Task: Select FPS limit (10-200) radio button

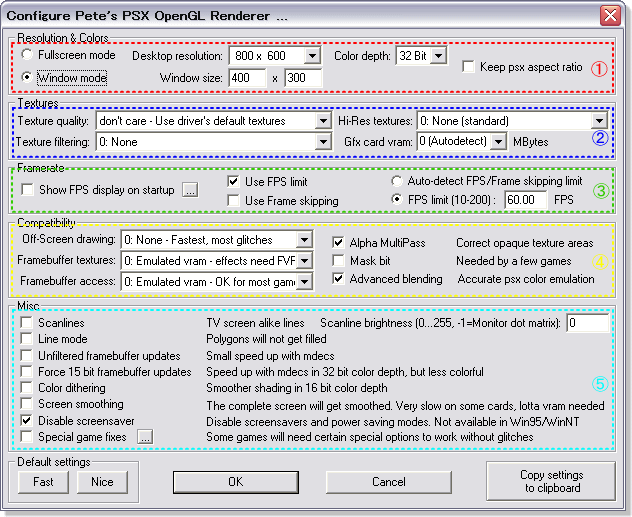Action: coord(397,199)
